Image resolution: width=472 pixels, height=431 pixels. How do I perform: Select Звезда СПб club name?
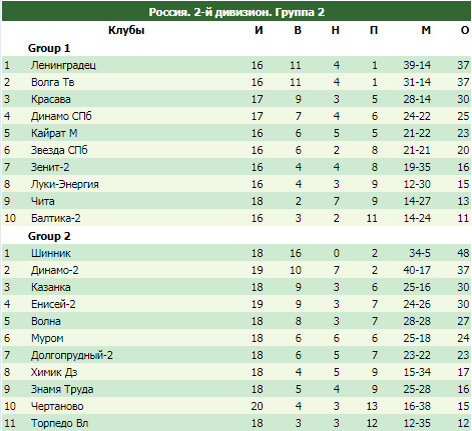click(x=59, y=150)
